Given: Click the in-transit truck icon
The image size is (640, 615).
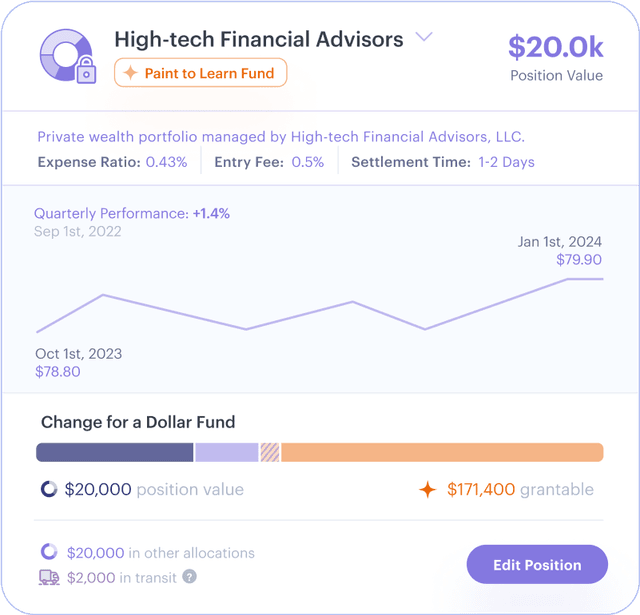Looking at the screenshot, I should [49, 577].
